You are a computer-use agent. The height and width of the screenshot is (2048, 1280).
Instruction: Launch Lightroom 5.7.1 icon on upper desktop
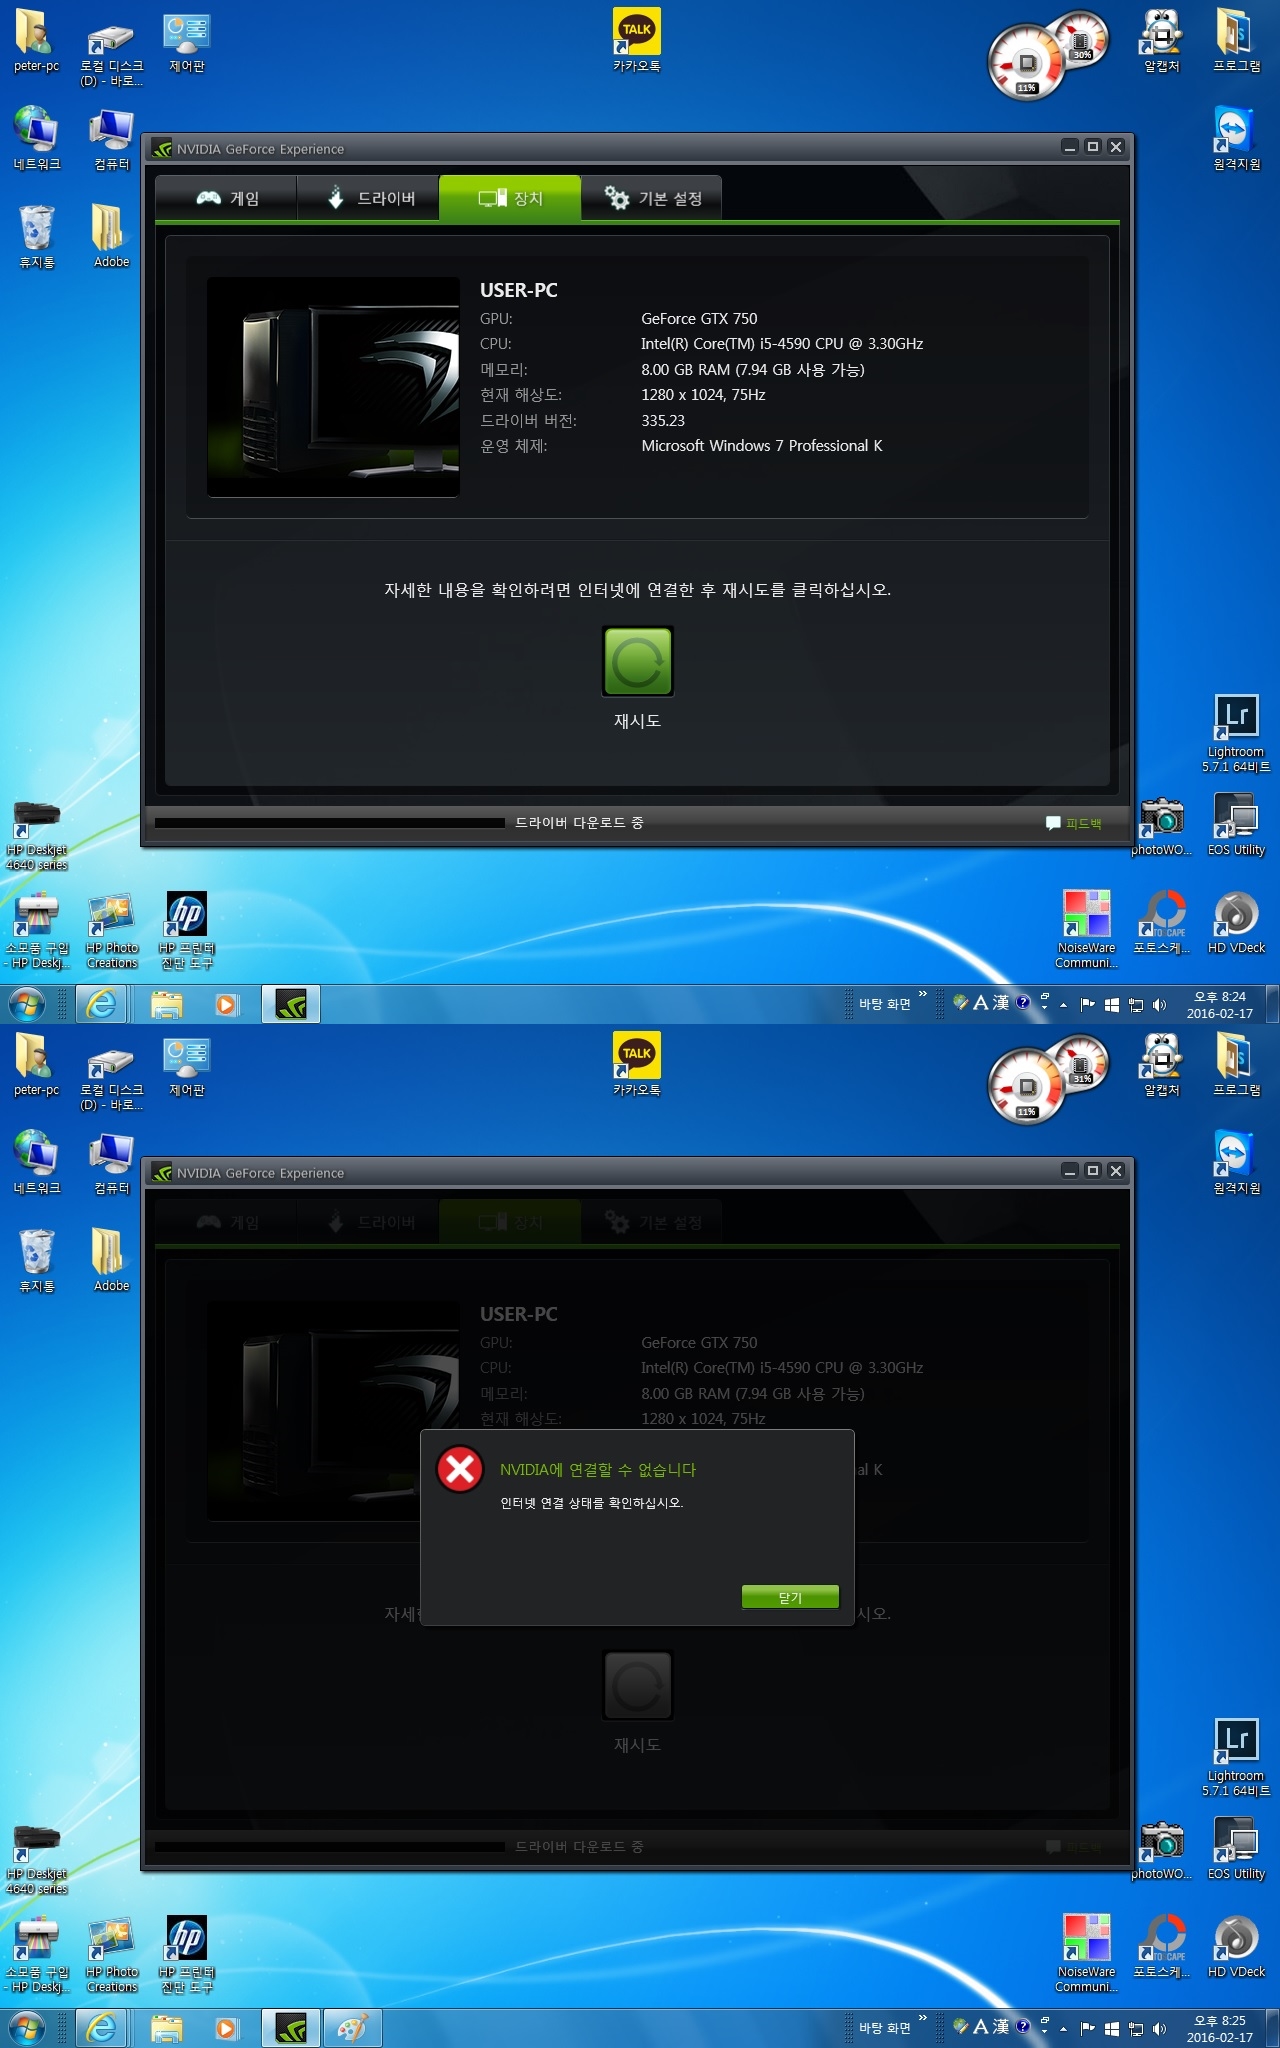pyautogui.click(x=1236, y=733)
